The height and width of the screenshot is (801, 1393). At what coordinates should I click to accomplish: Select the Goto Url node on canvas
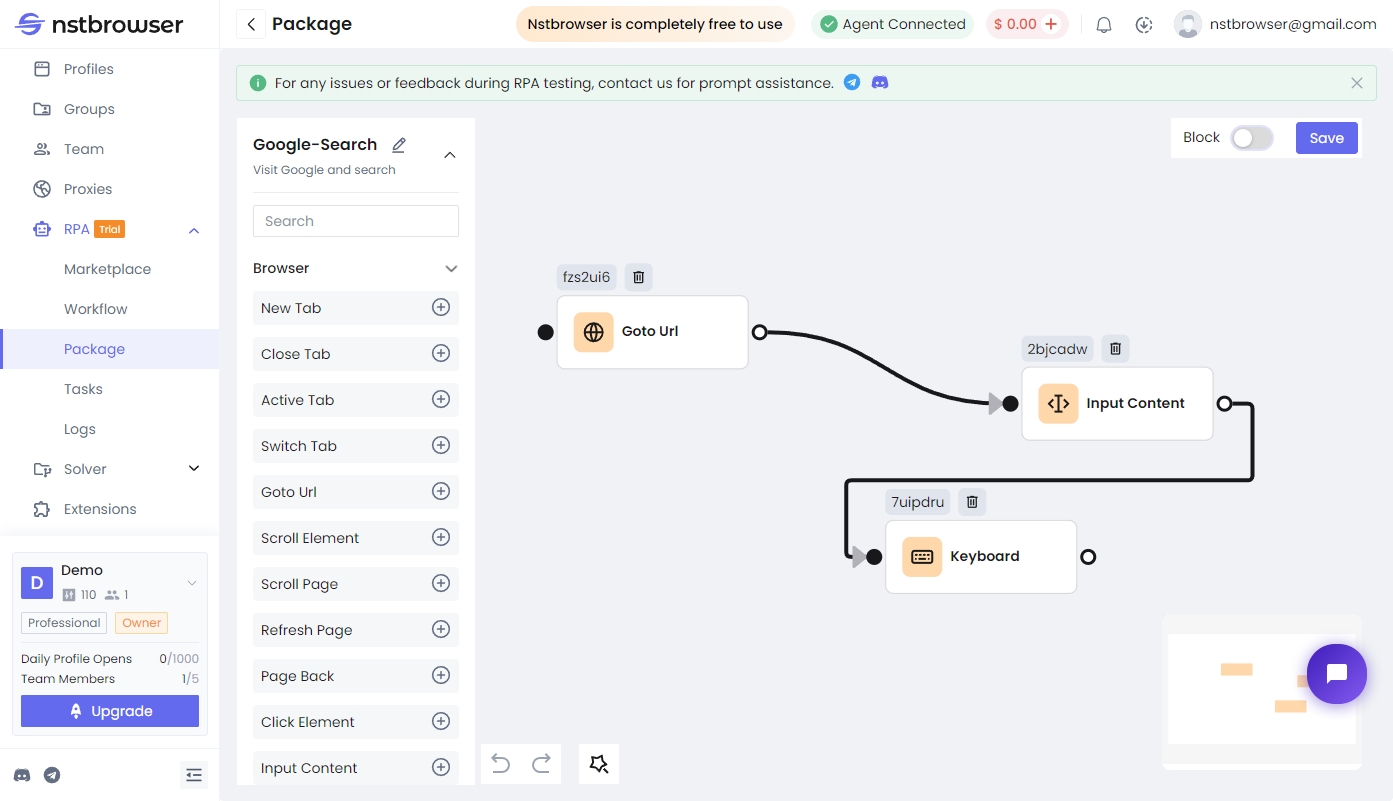pos(652,332)
